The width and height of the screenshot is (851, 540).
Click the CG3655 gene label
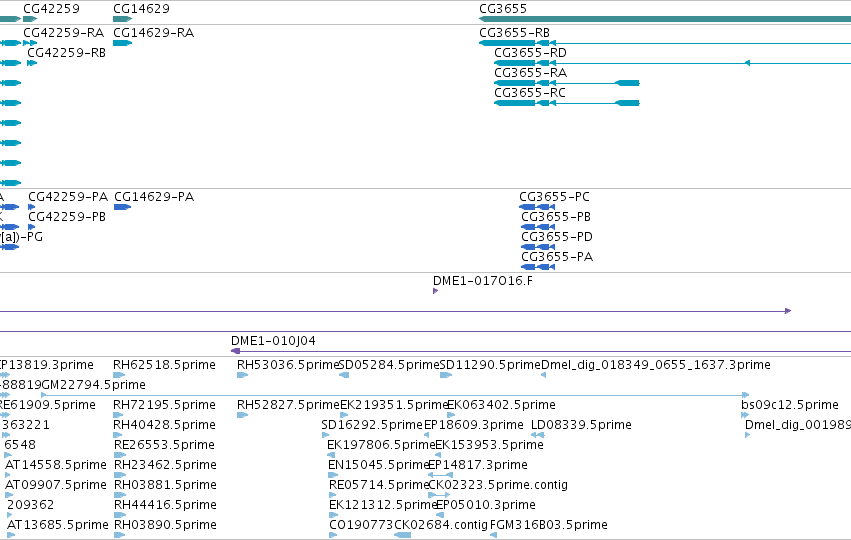(503, 9)
